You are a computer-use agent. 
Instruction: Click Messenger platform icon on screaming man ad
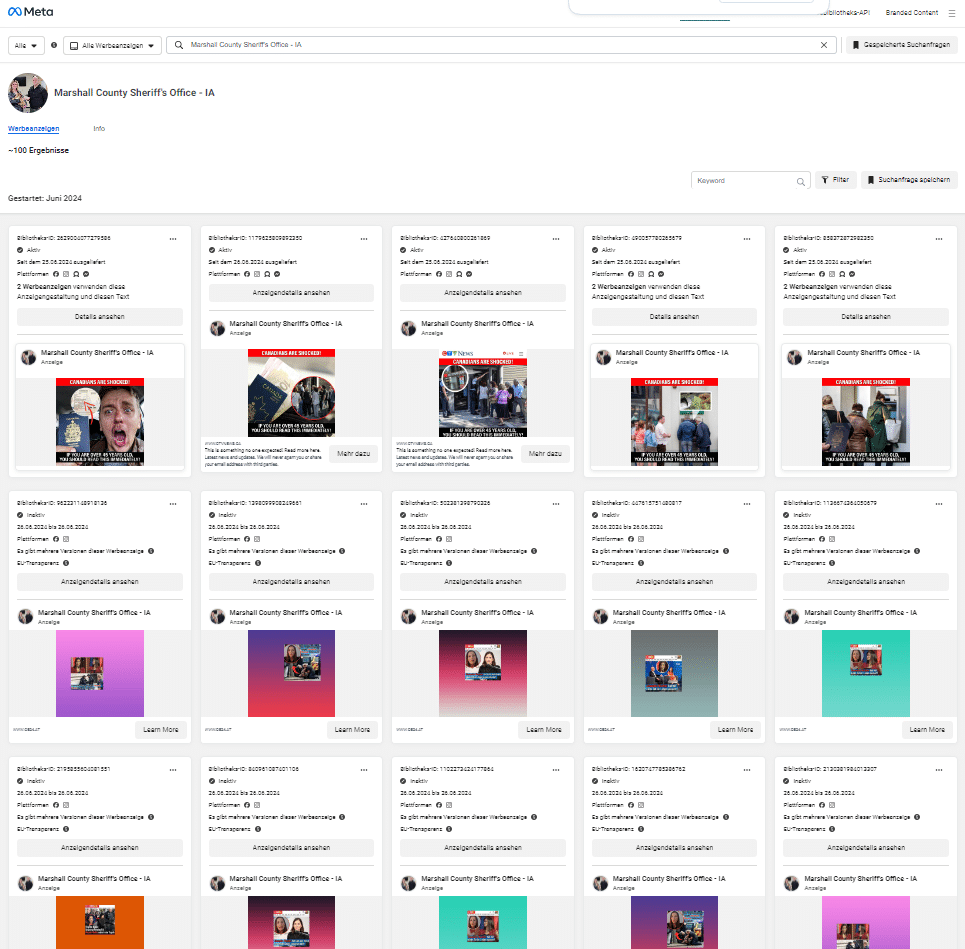click(x=86, y=274)
